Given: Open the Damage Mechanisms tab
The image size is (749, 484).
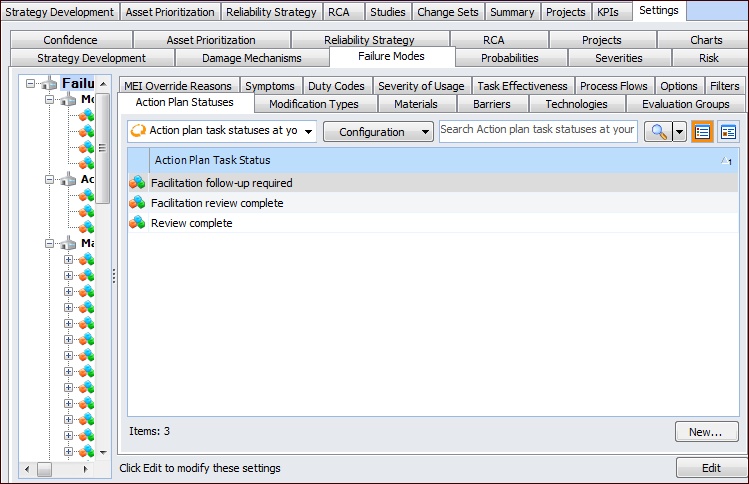Looking at the screenshot, I should 252,58.
